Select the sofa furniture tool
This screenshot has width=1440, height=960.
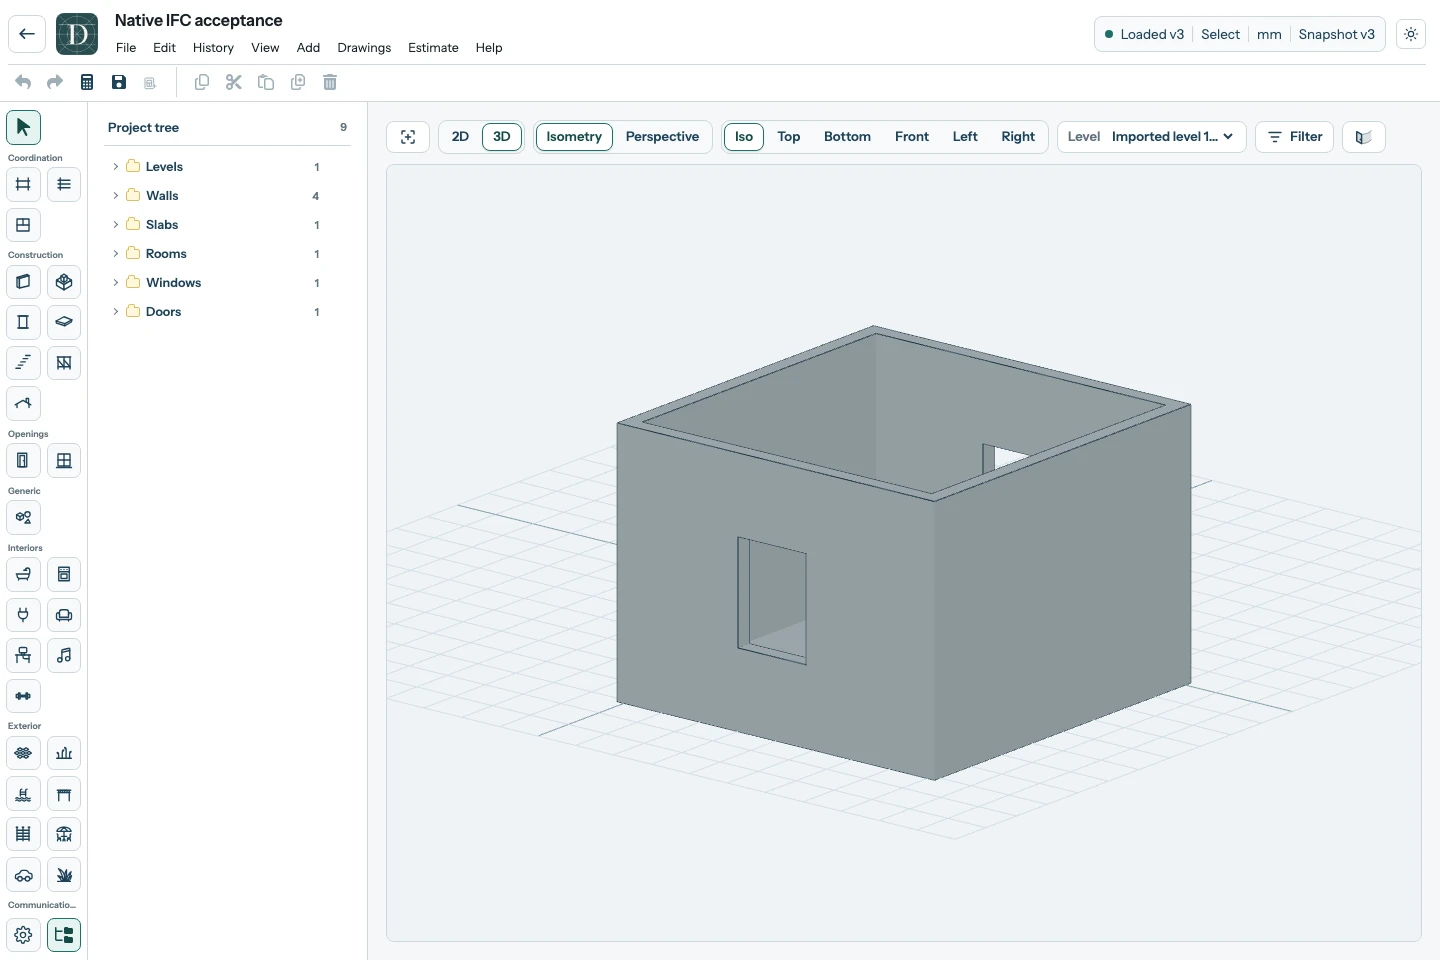[64, 615]
